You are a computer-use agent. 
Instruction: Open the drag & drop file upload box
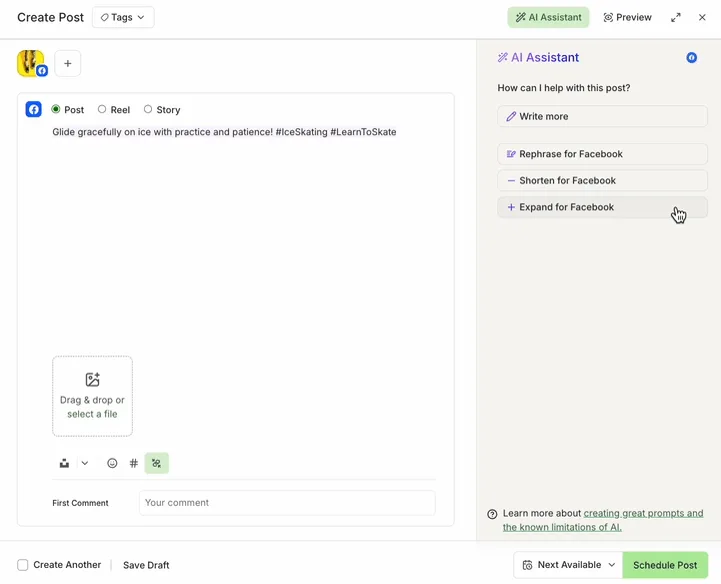pyautogui.click(x=92, y=396)
